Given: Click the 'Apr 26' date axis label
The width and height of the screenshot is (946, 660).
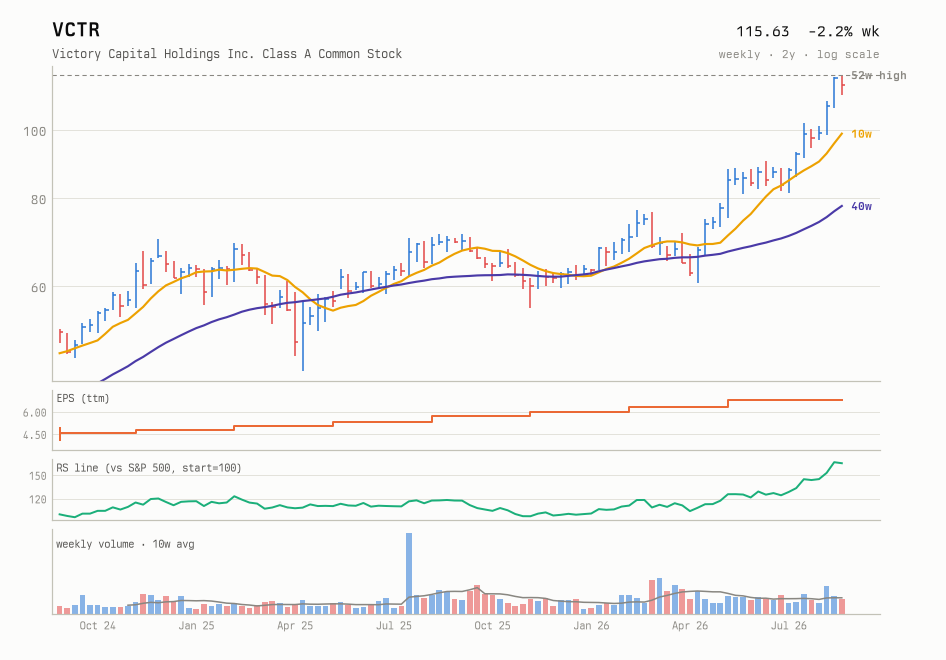Looking at the screenshot, I should click(690, 626).
